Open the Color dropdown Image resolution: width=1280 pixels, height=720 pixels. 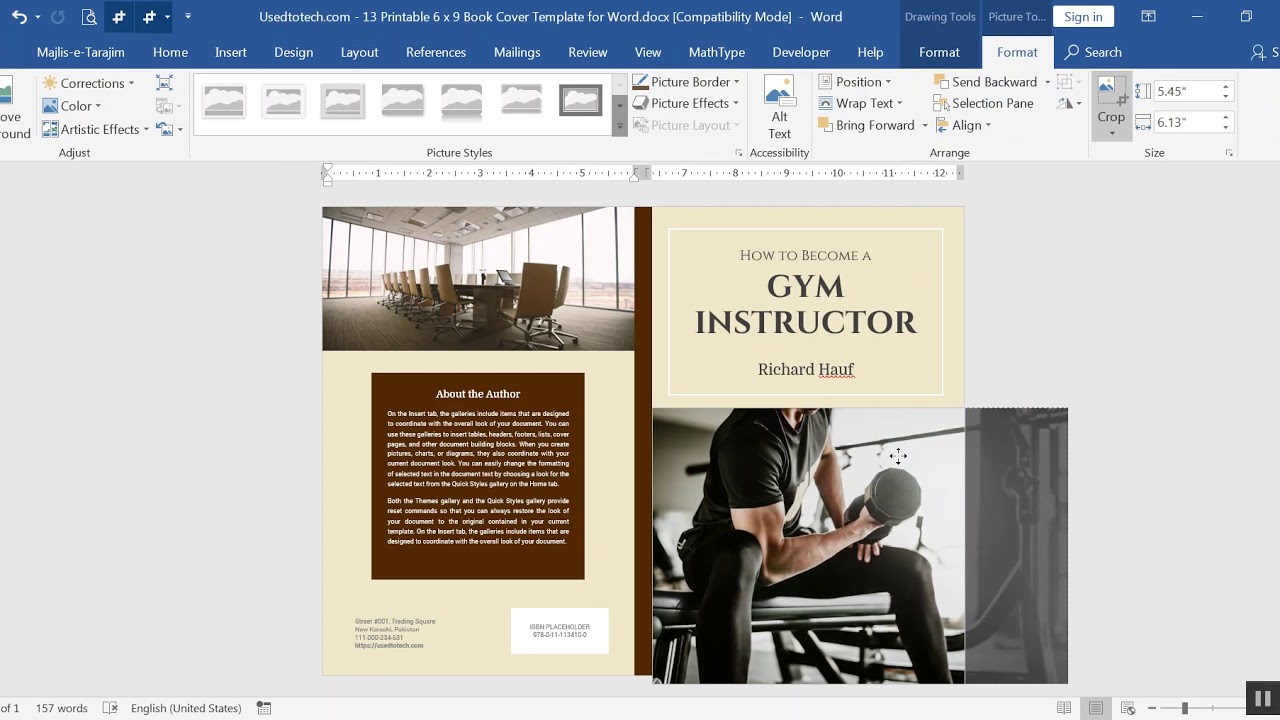pos(71,106)
